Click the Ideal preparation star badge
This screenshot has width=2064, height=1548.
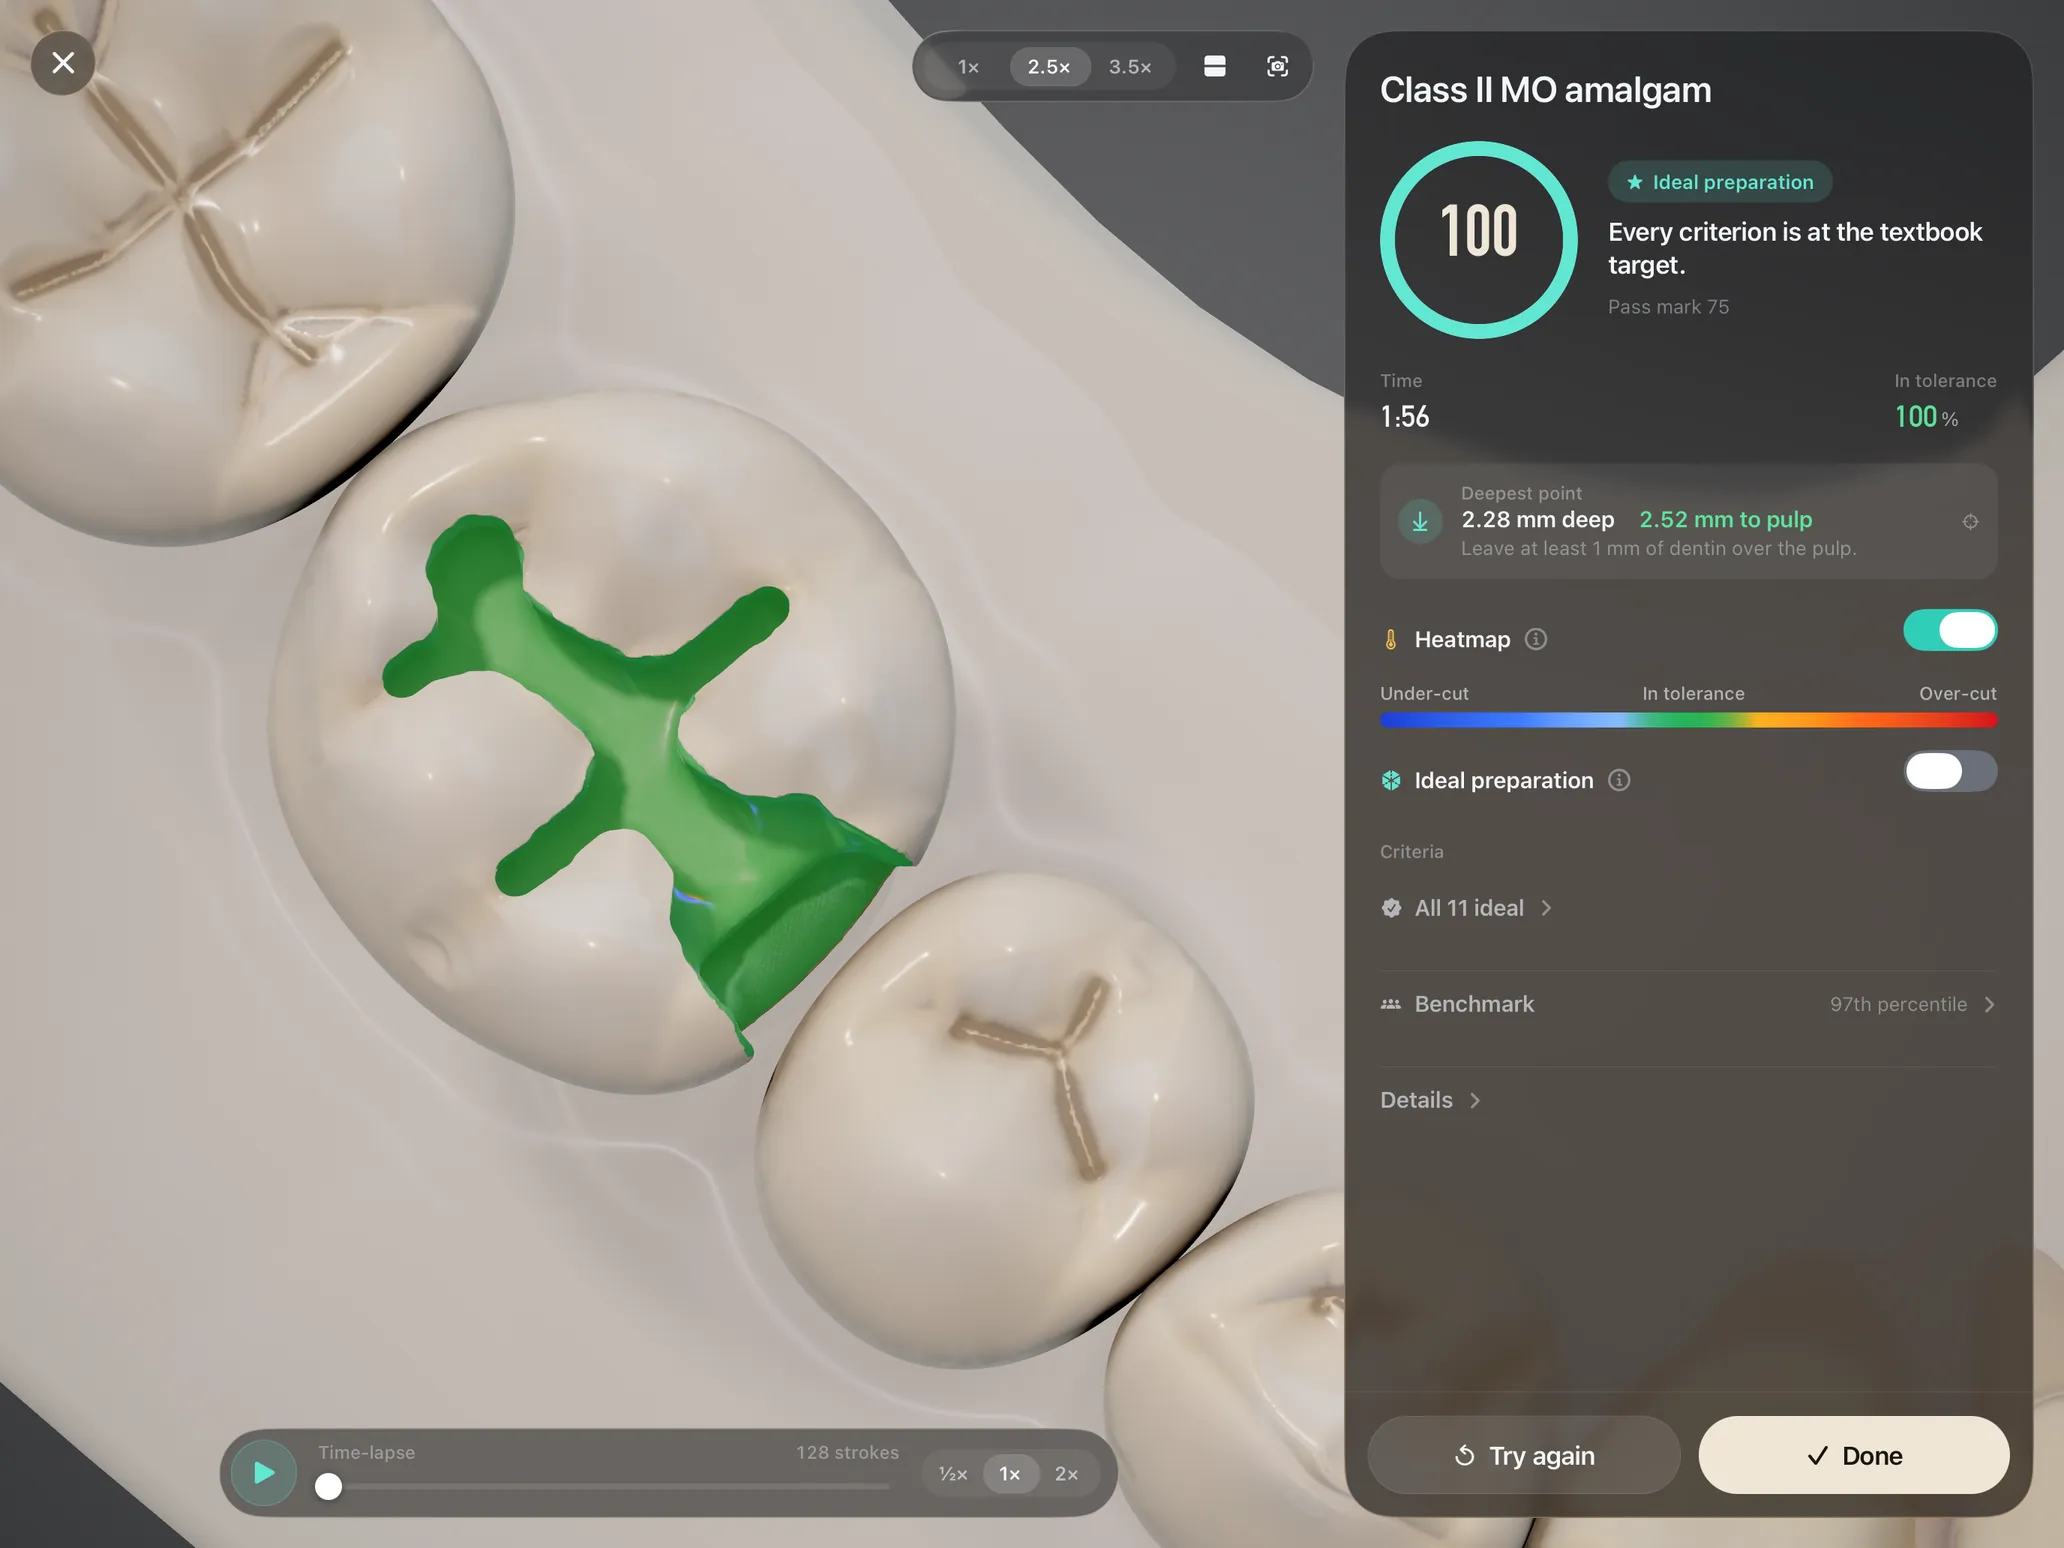coord(1719,182)
